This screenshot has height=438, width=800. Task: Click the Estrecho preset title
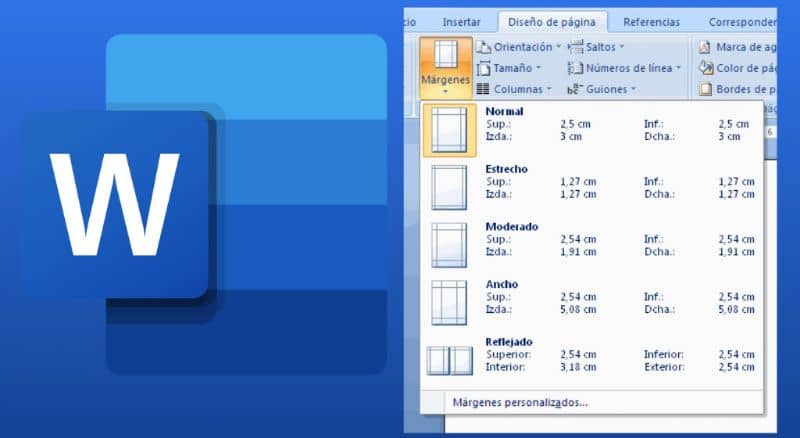[x=506, y=169]
